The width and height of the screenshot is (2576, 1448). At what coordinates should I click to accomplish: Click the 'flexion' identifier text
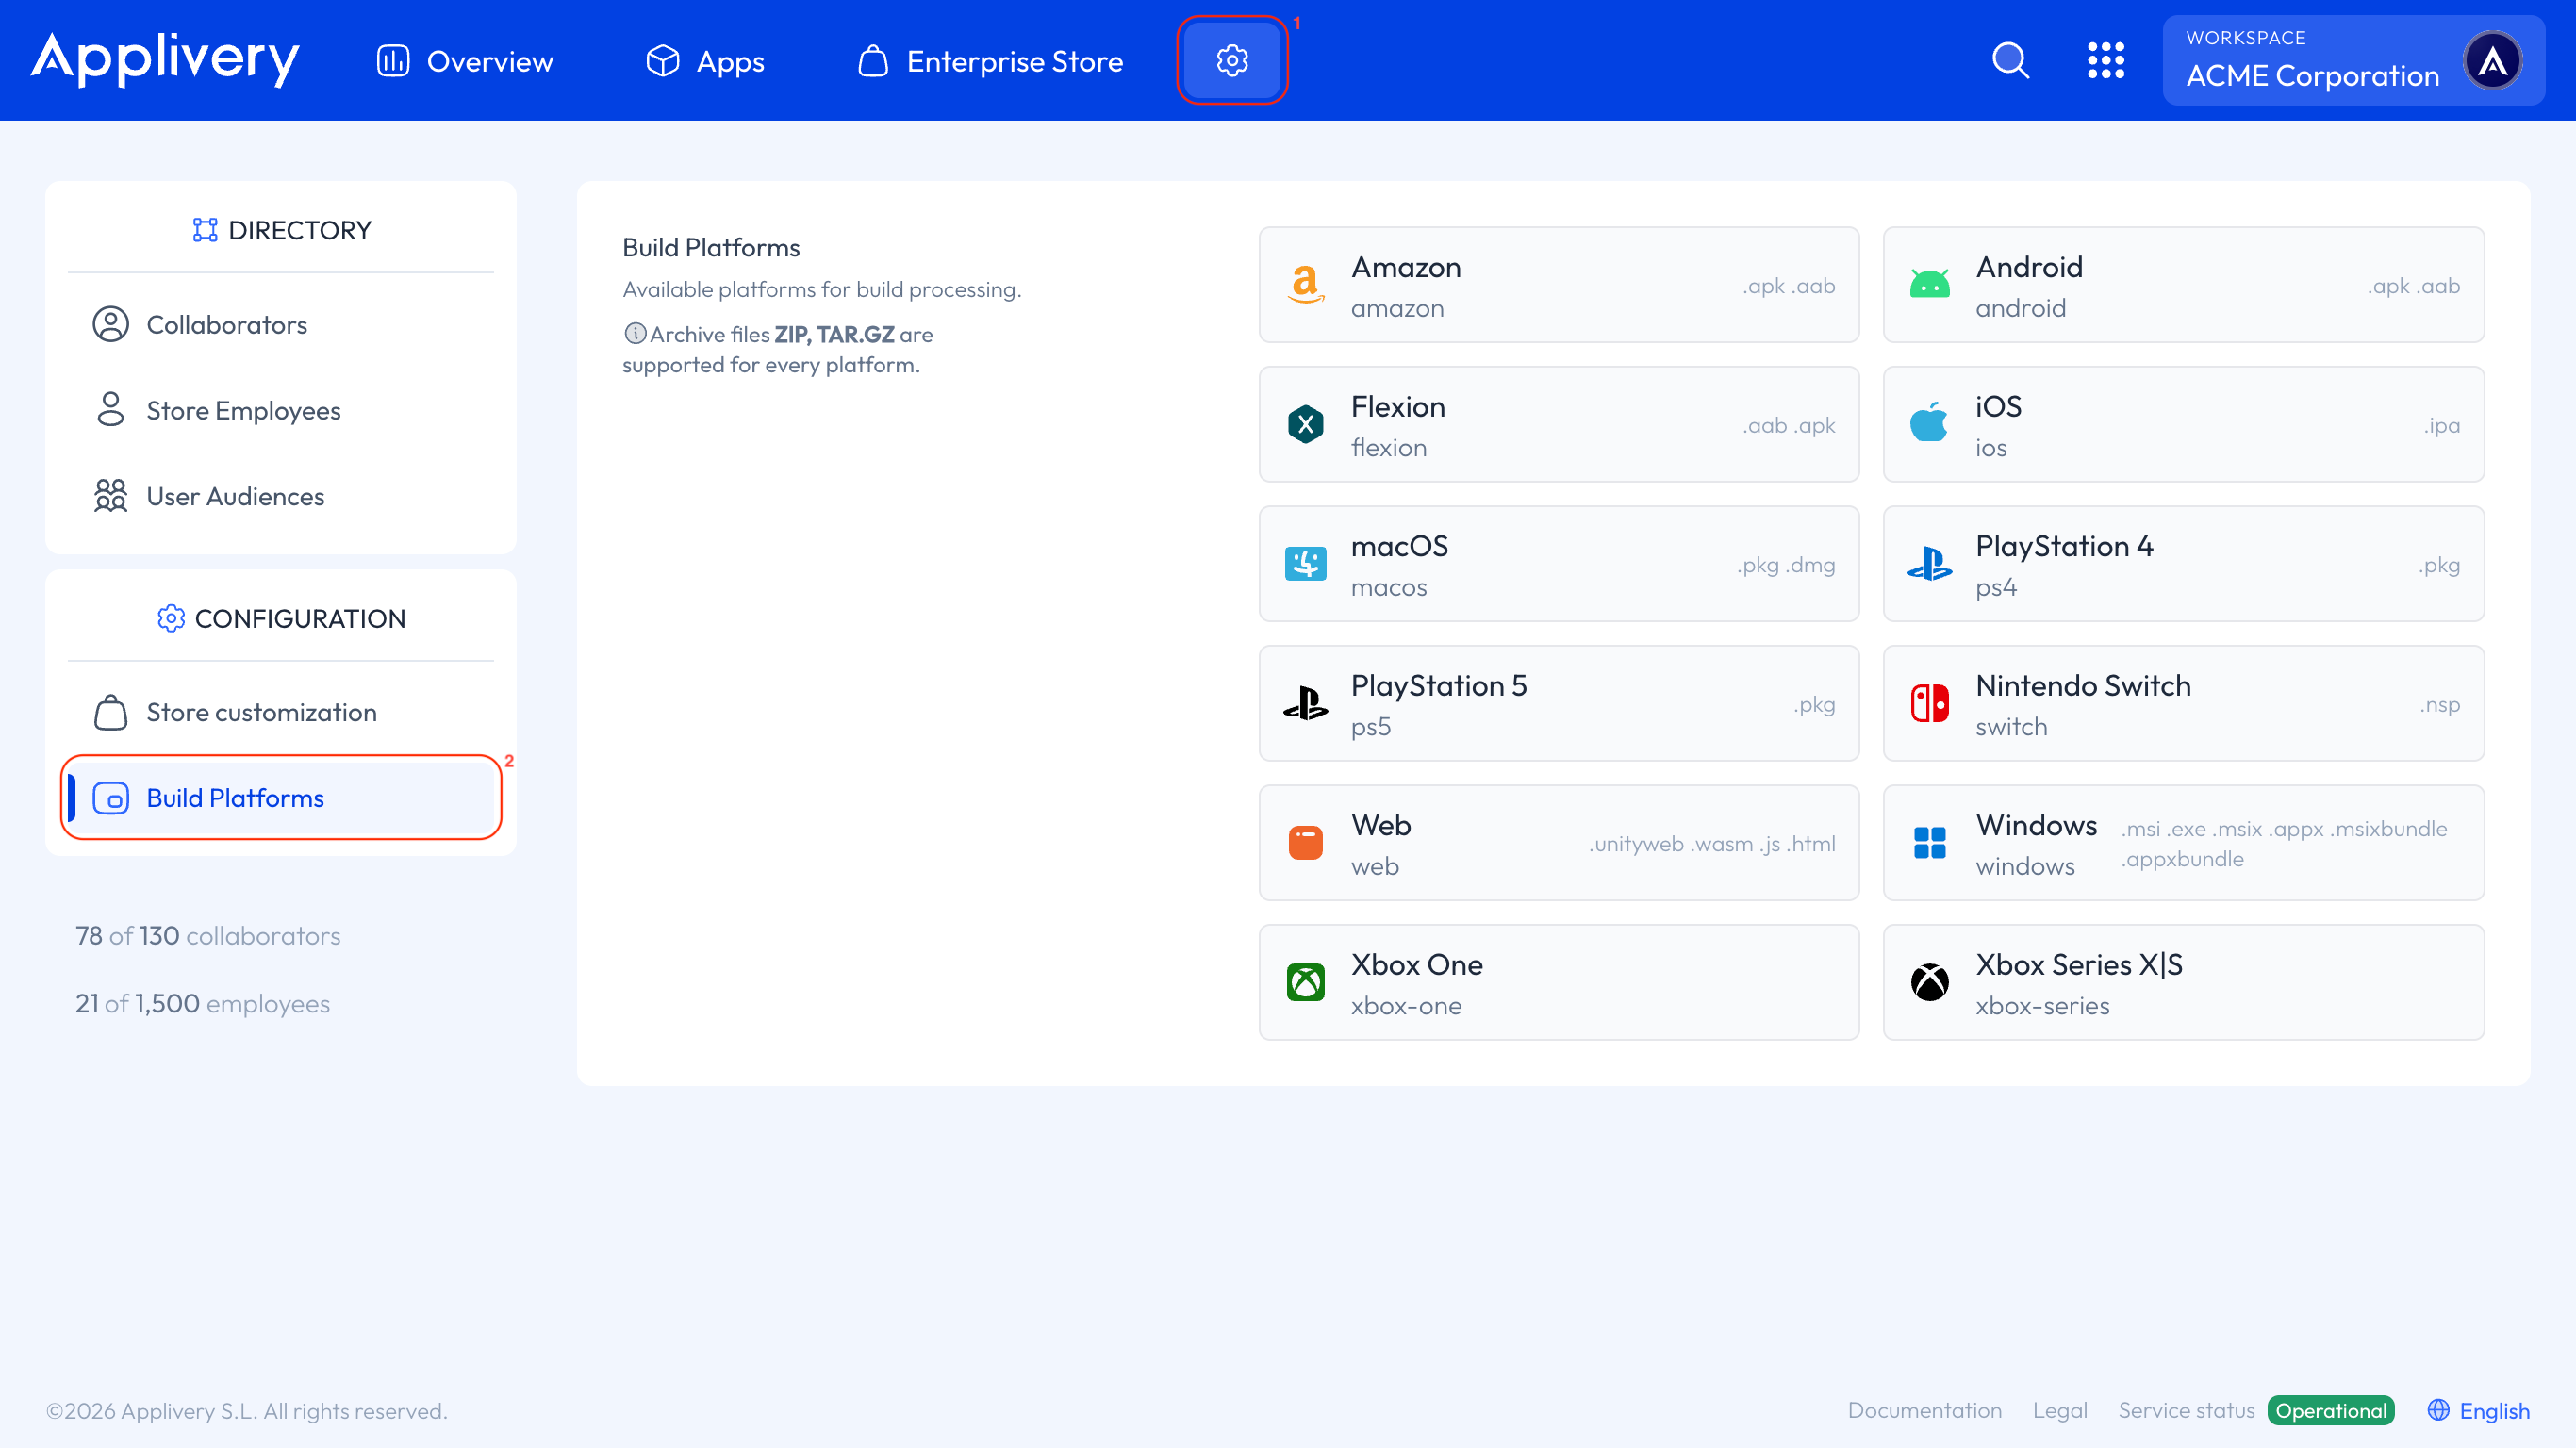(1388, 448)
